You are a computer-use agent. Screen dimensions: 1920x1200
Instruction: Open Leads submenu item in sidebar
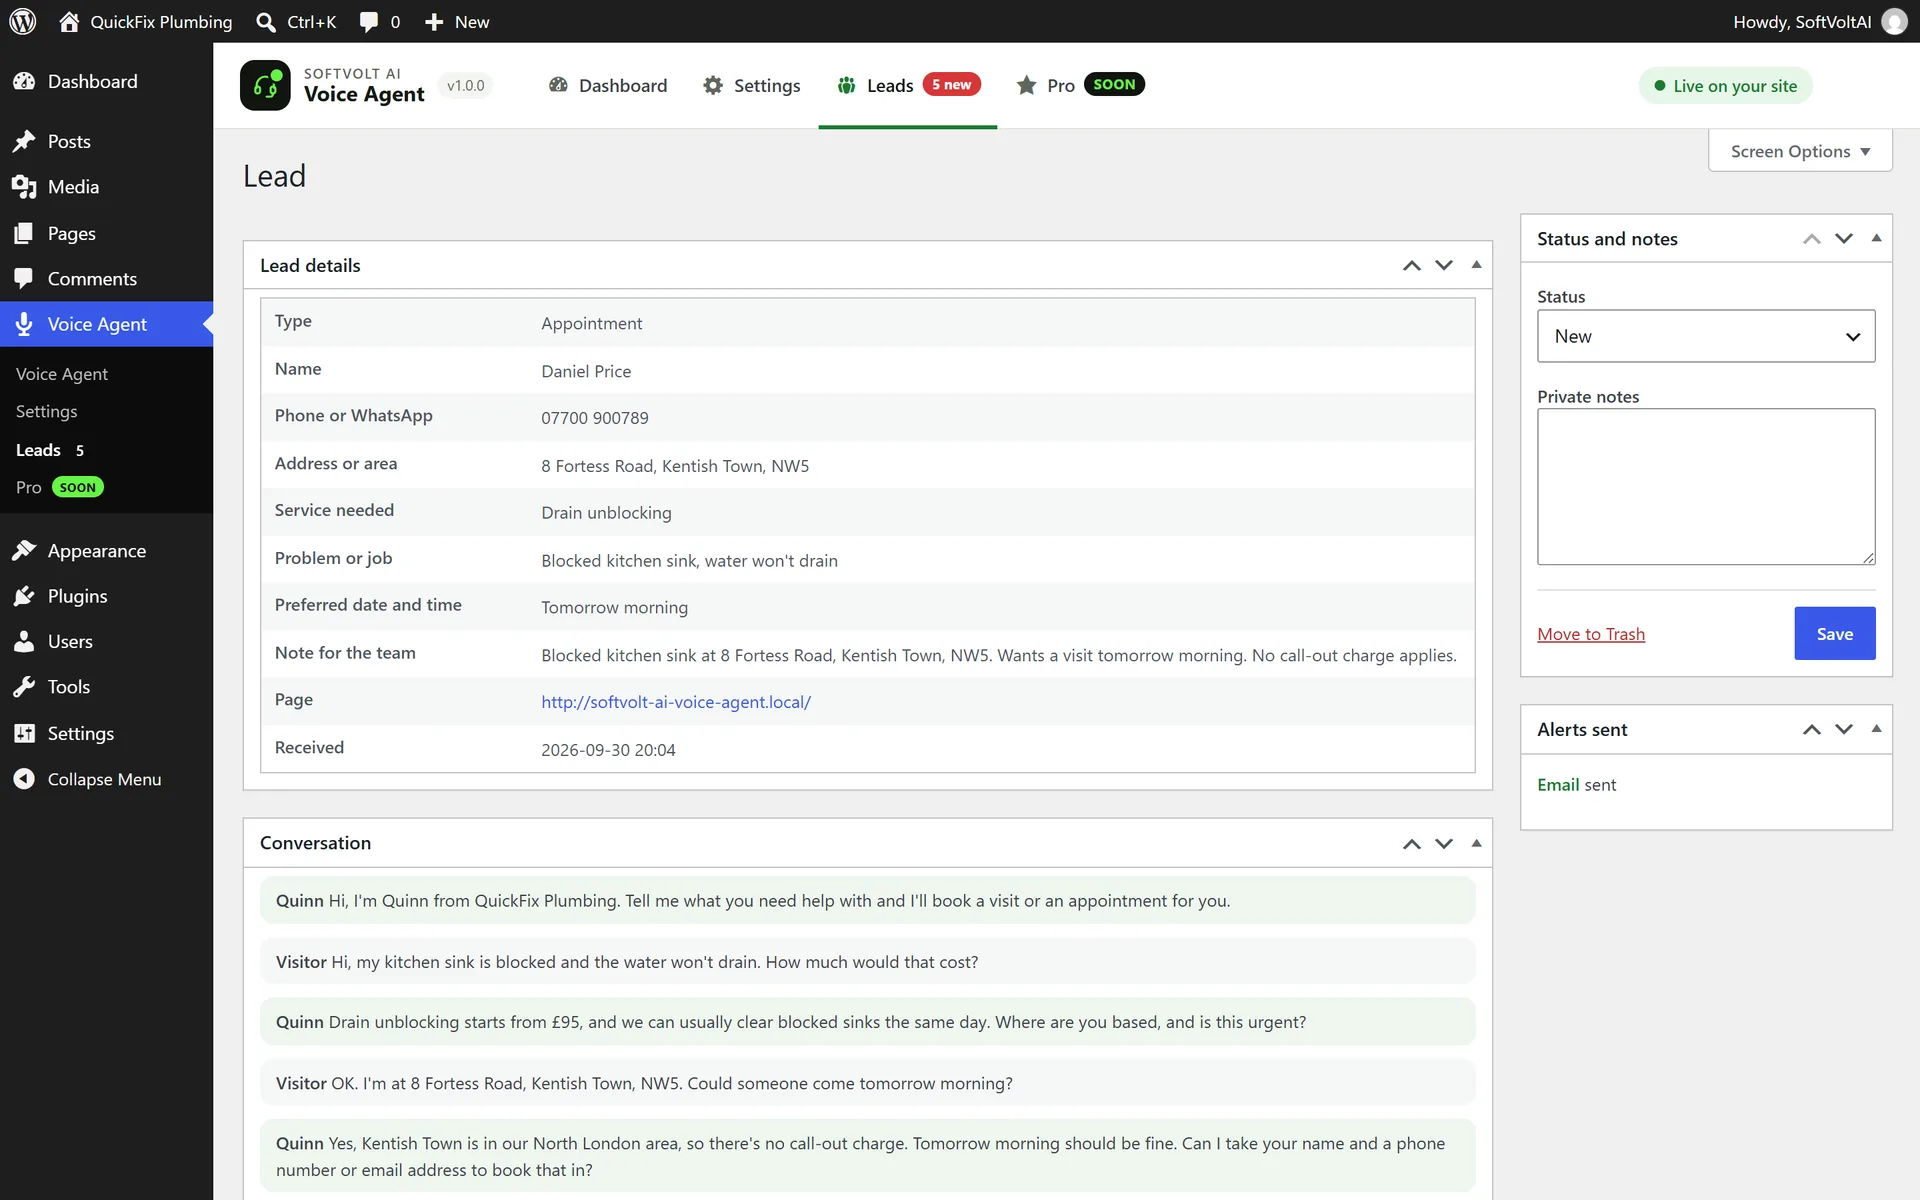(x=50, y=450)
